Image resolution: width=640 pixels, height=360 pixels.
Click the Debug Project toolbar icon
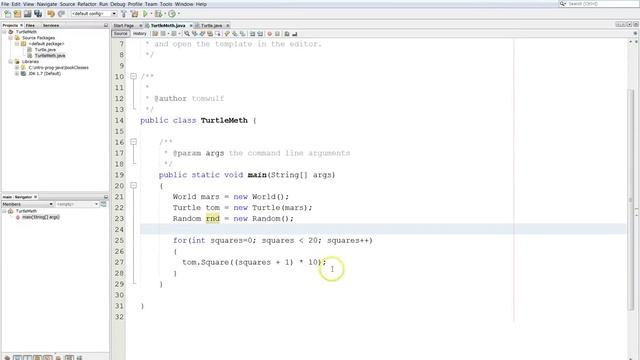pyautogui.click(x=158, y=14)
